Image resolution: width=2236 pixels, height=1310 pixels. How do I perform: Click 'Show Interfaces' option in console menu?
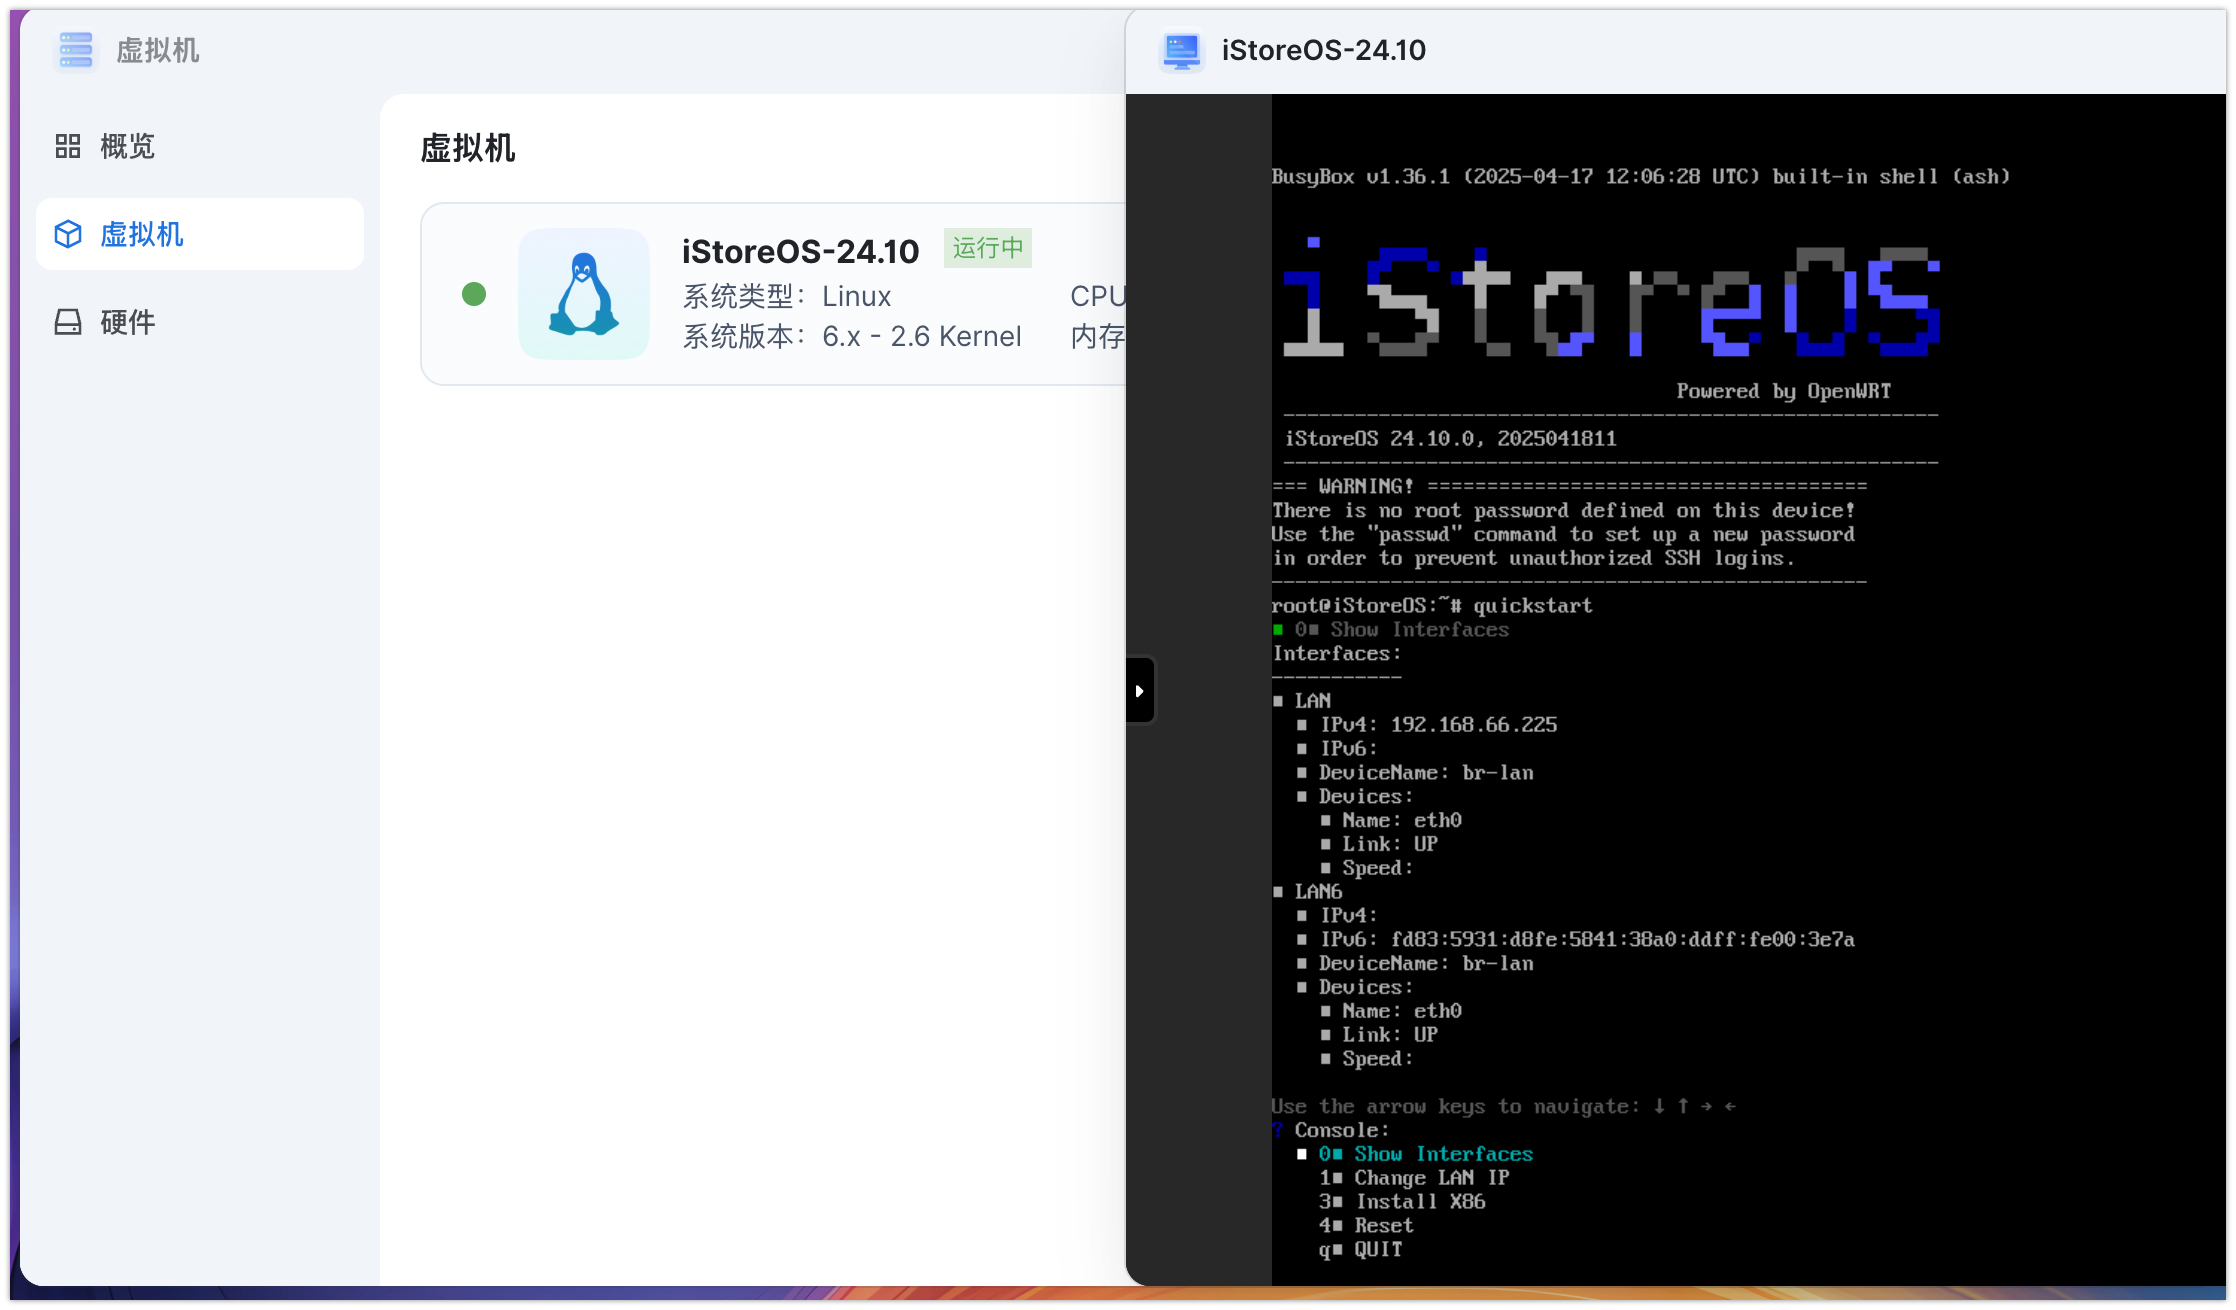tap(1442, 1154)
